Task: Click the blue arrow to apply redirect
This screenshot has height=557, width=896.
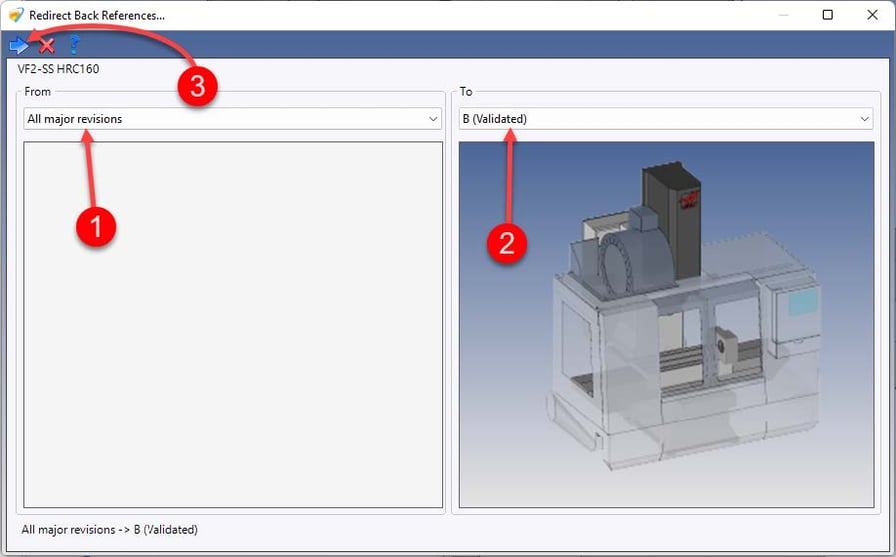Action: [19, 45]
